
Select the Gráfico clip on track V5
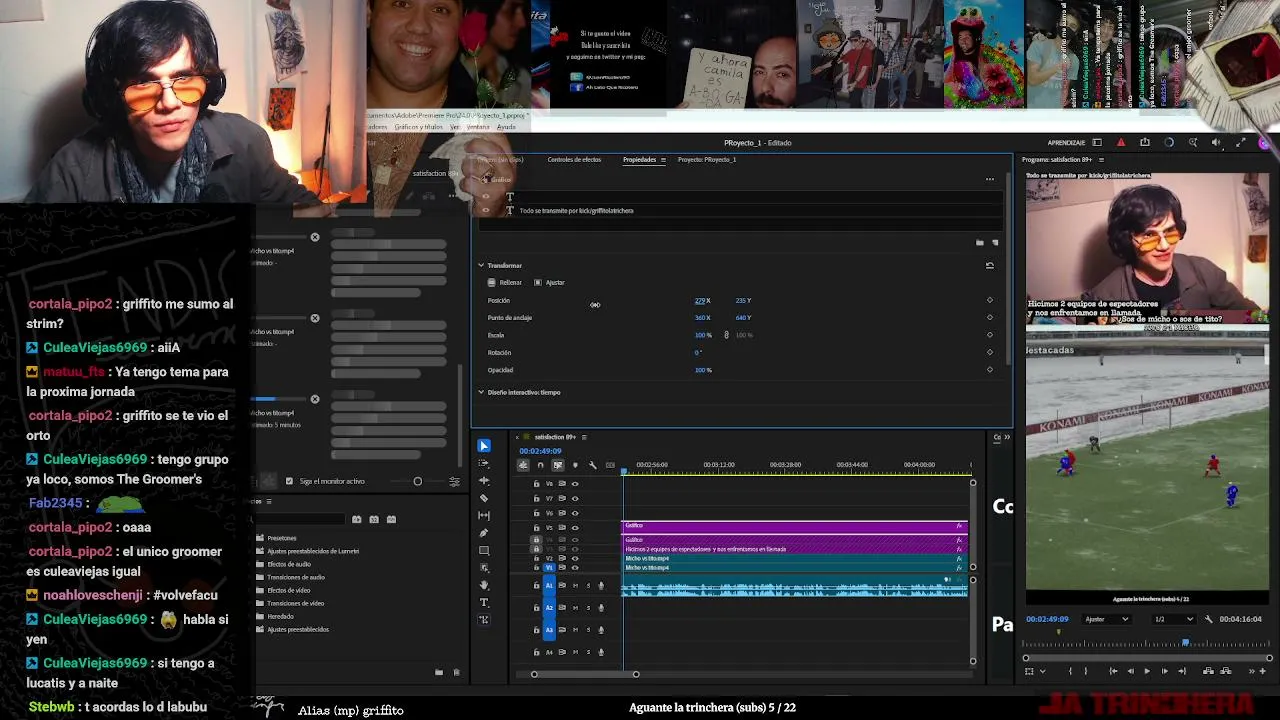tap(795, 526)
